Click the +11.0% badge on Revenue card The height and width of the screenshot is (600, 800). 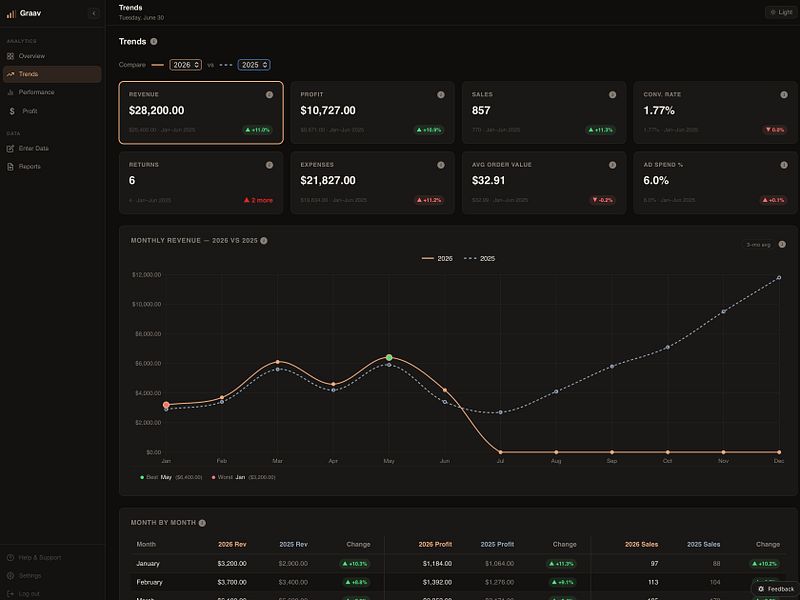pyautogui.click(x=258, y=130)
